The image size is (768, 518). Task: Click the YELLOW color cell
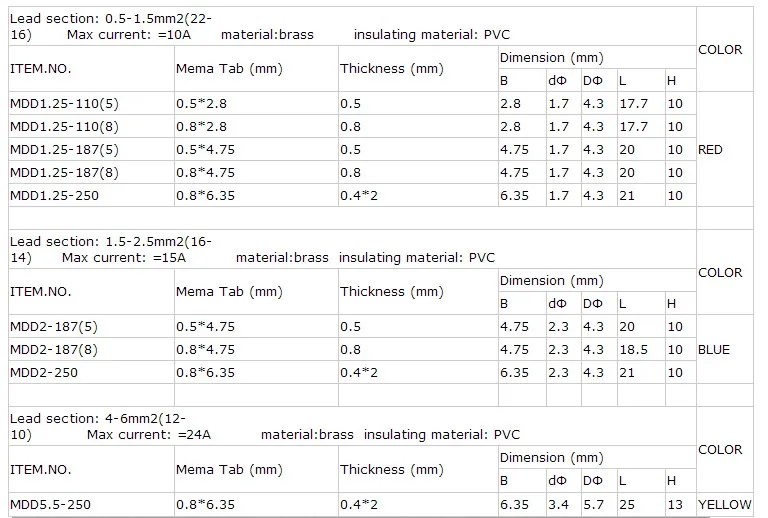tap(724, 504)
